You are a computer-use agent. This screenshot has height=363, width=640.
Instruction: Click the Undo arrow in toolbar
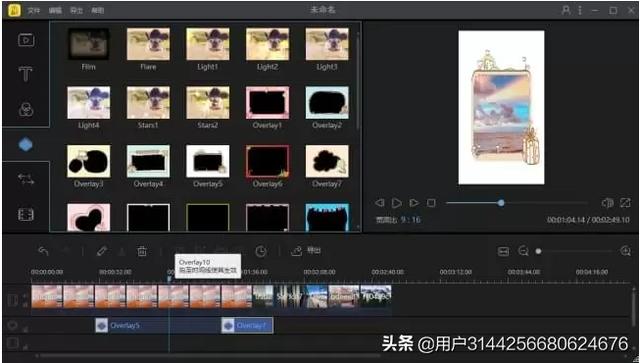(43, 251)
